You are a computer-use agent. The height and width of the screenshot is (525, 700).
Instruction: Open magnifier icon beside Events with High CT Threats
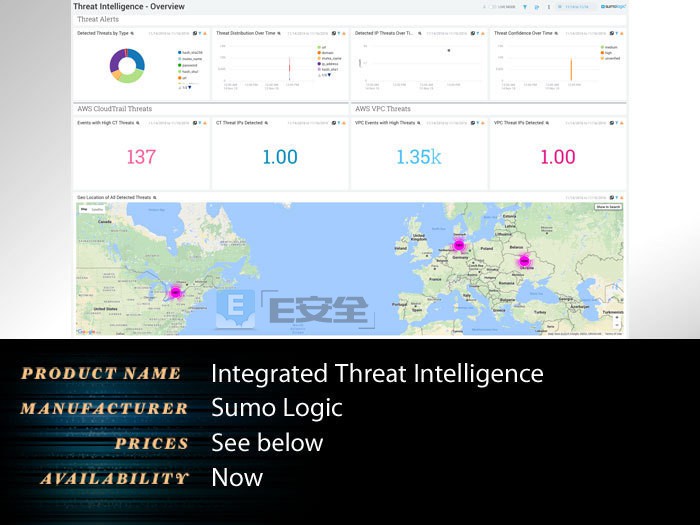(x=138, y=123)
